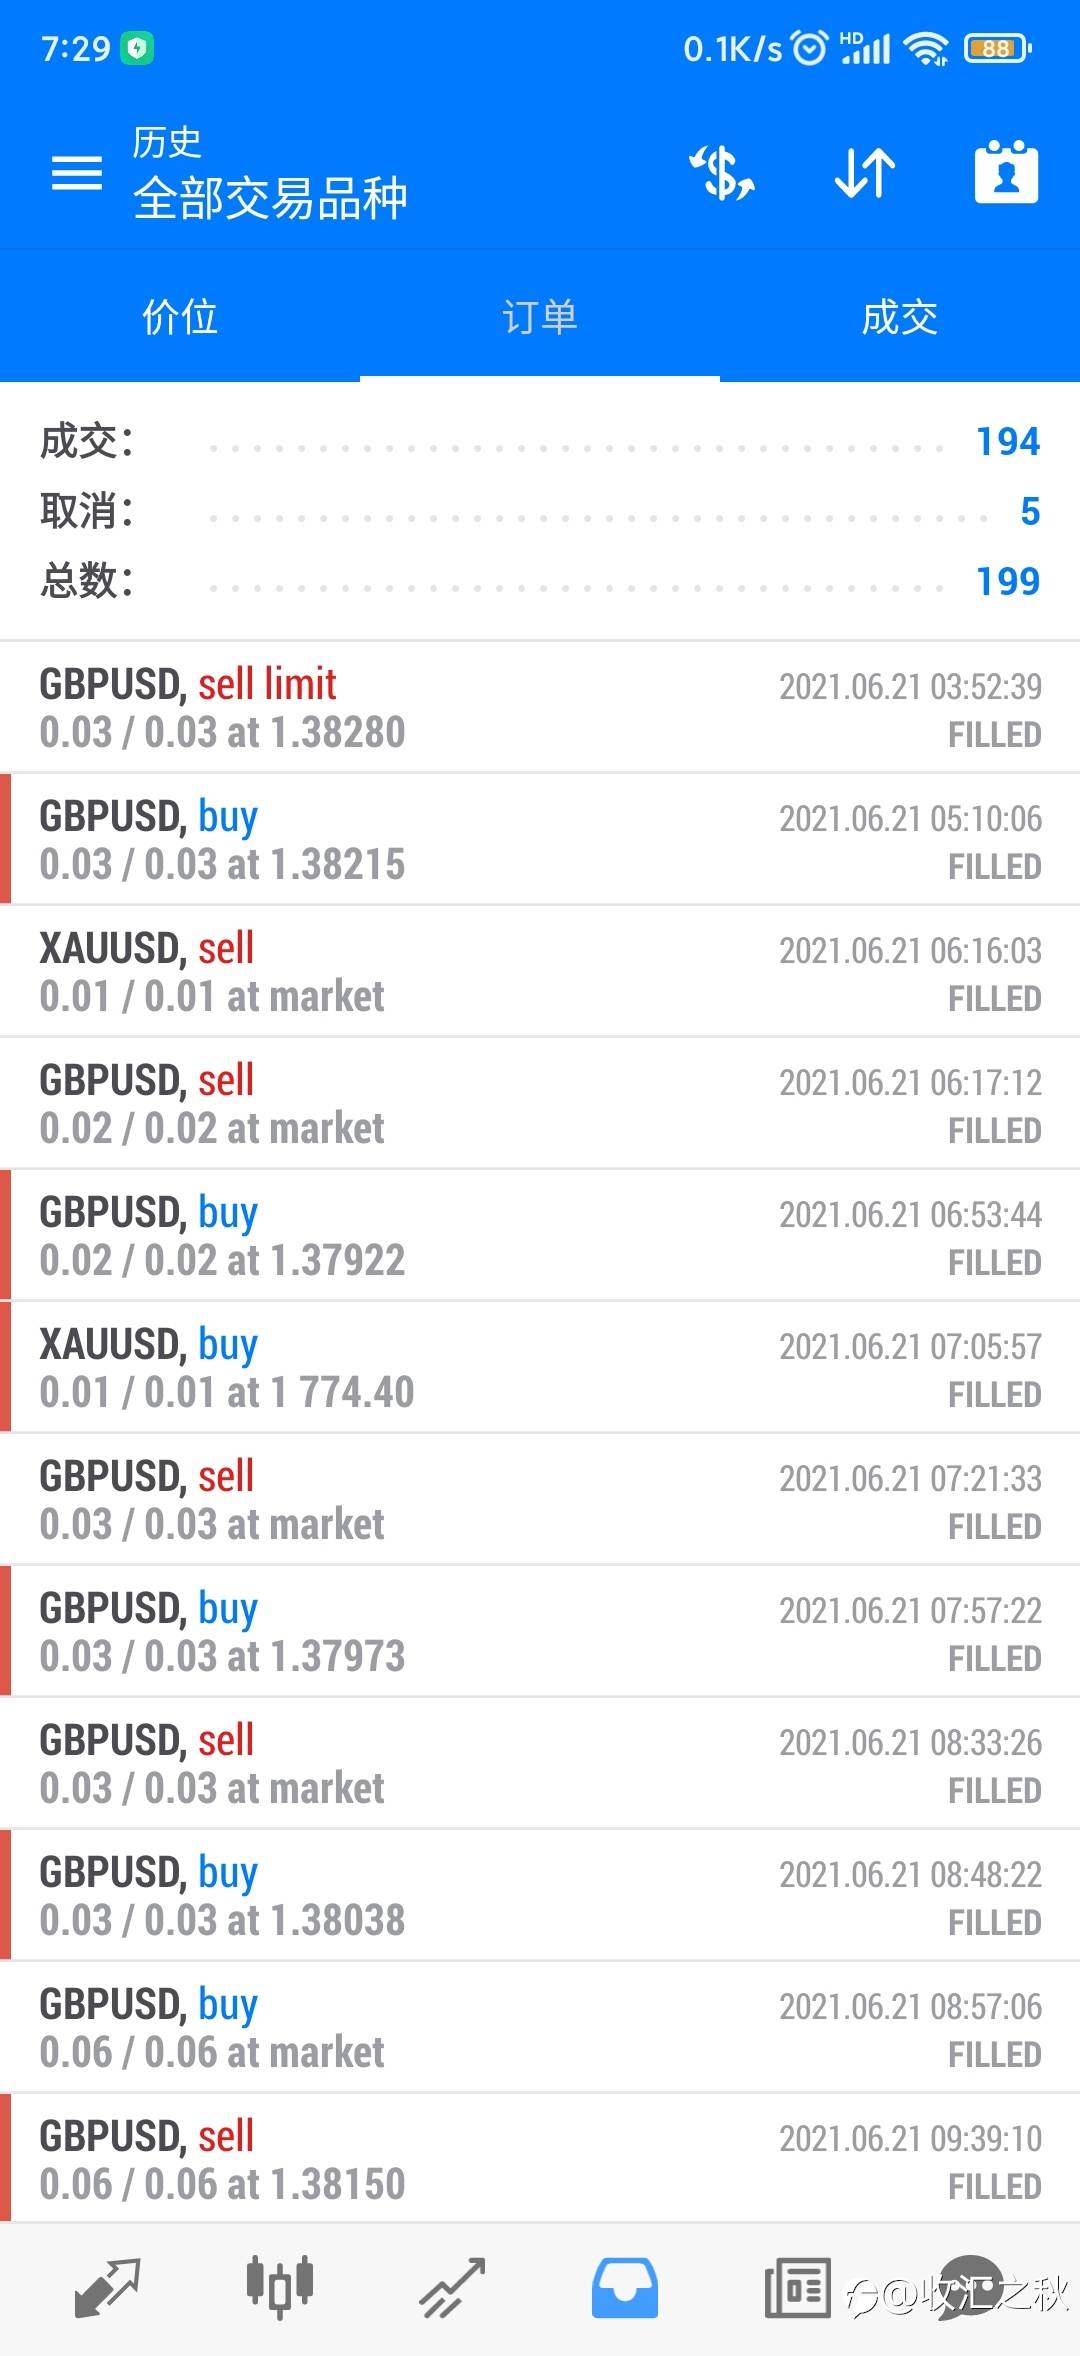Tap the History inbox tray icon
Viewport: 1080px width, 2356px height.
[624, 2288]
